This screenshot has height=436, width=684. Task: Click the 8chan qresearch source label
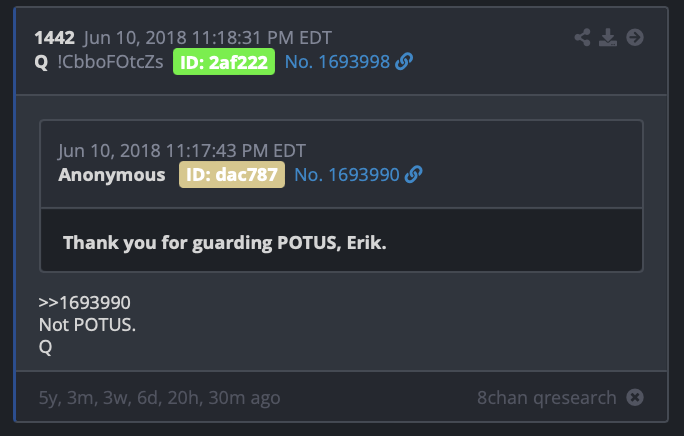coord(547,398)
